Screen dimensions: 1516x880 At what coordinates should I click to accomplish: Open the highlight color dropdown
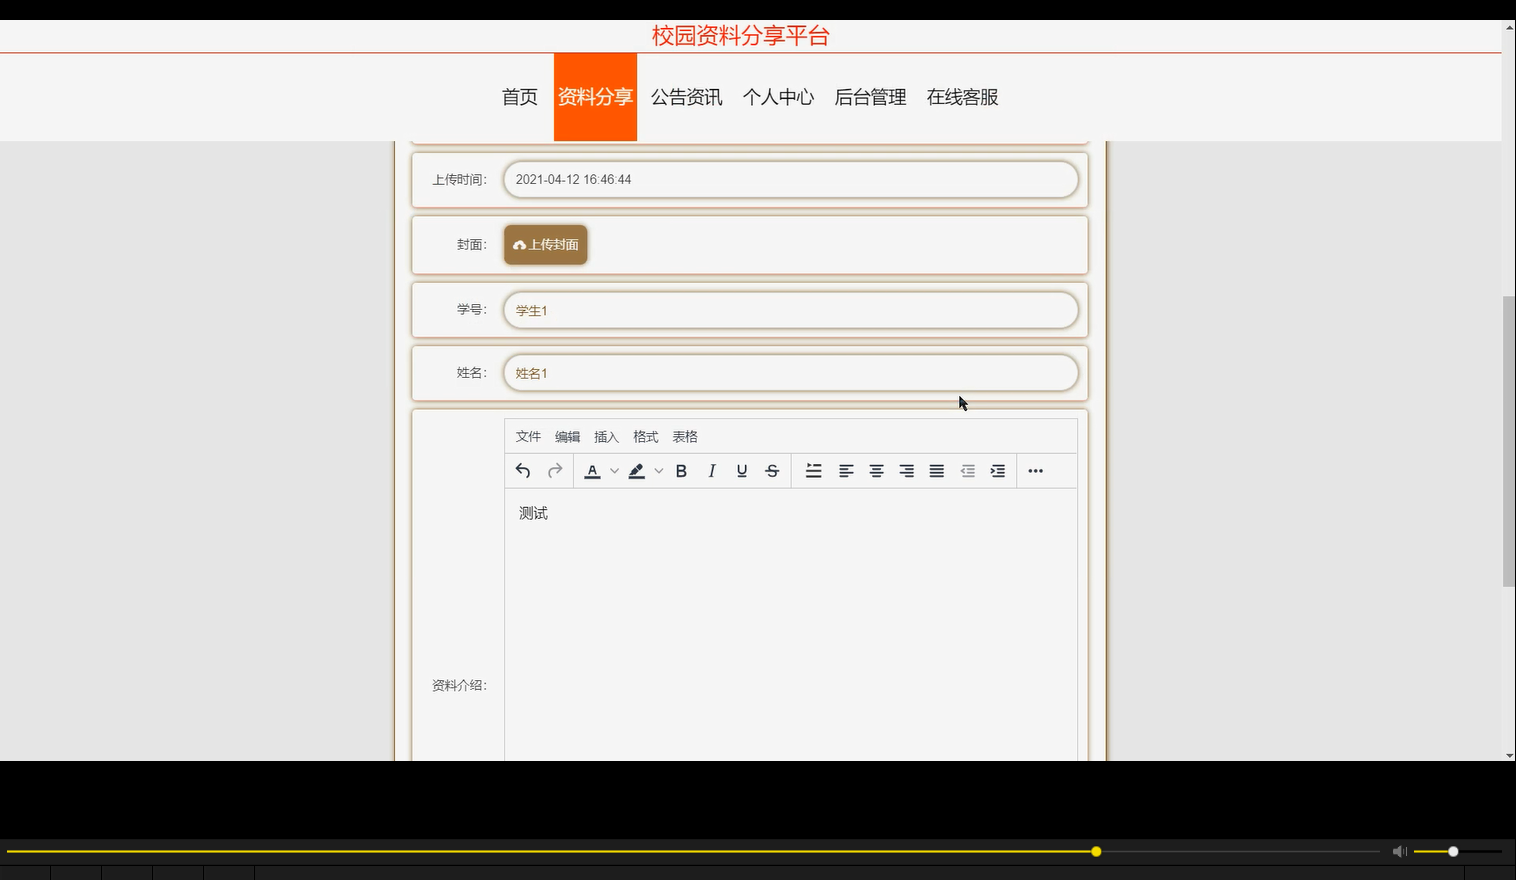click(x=658, y=470)
